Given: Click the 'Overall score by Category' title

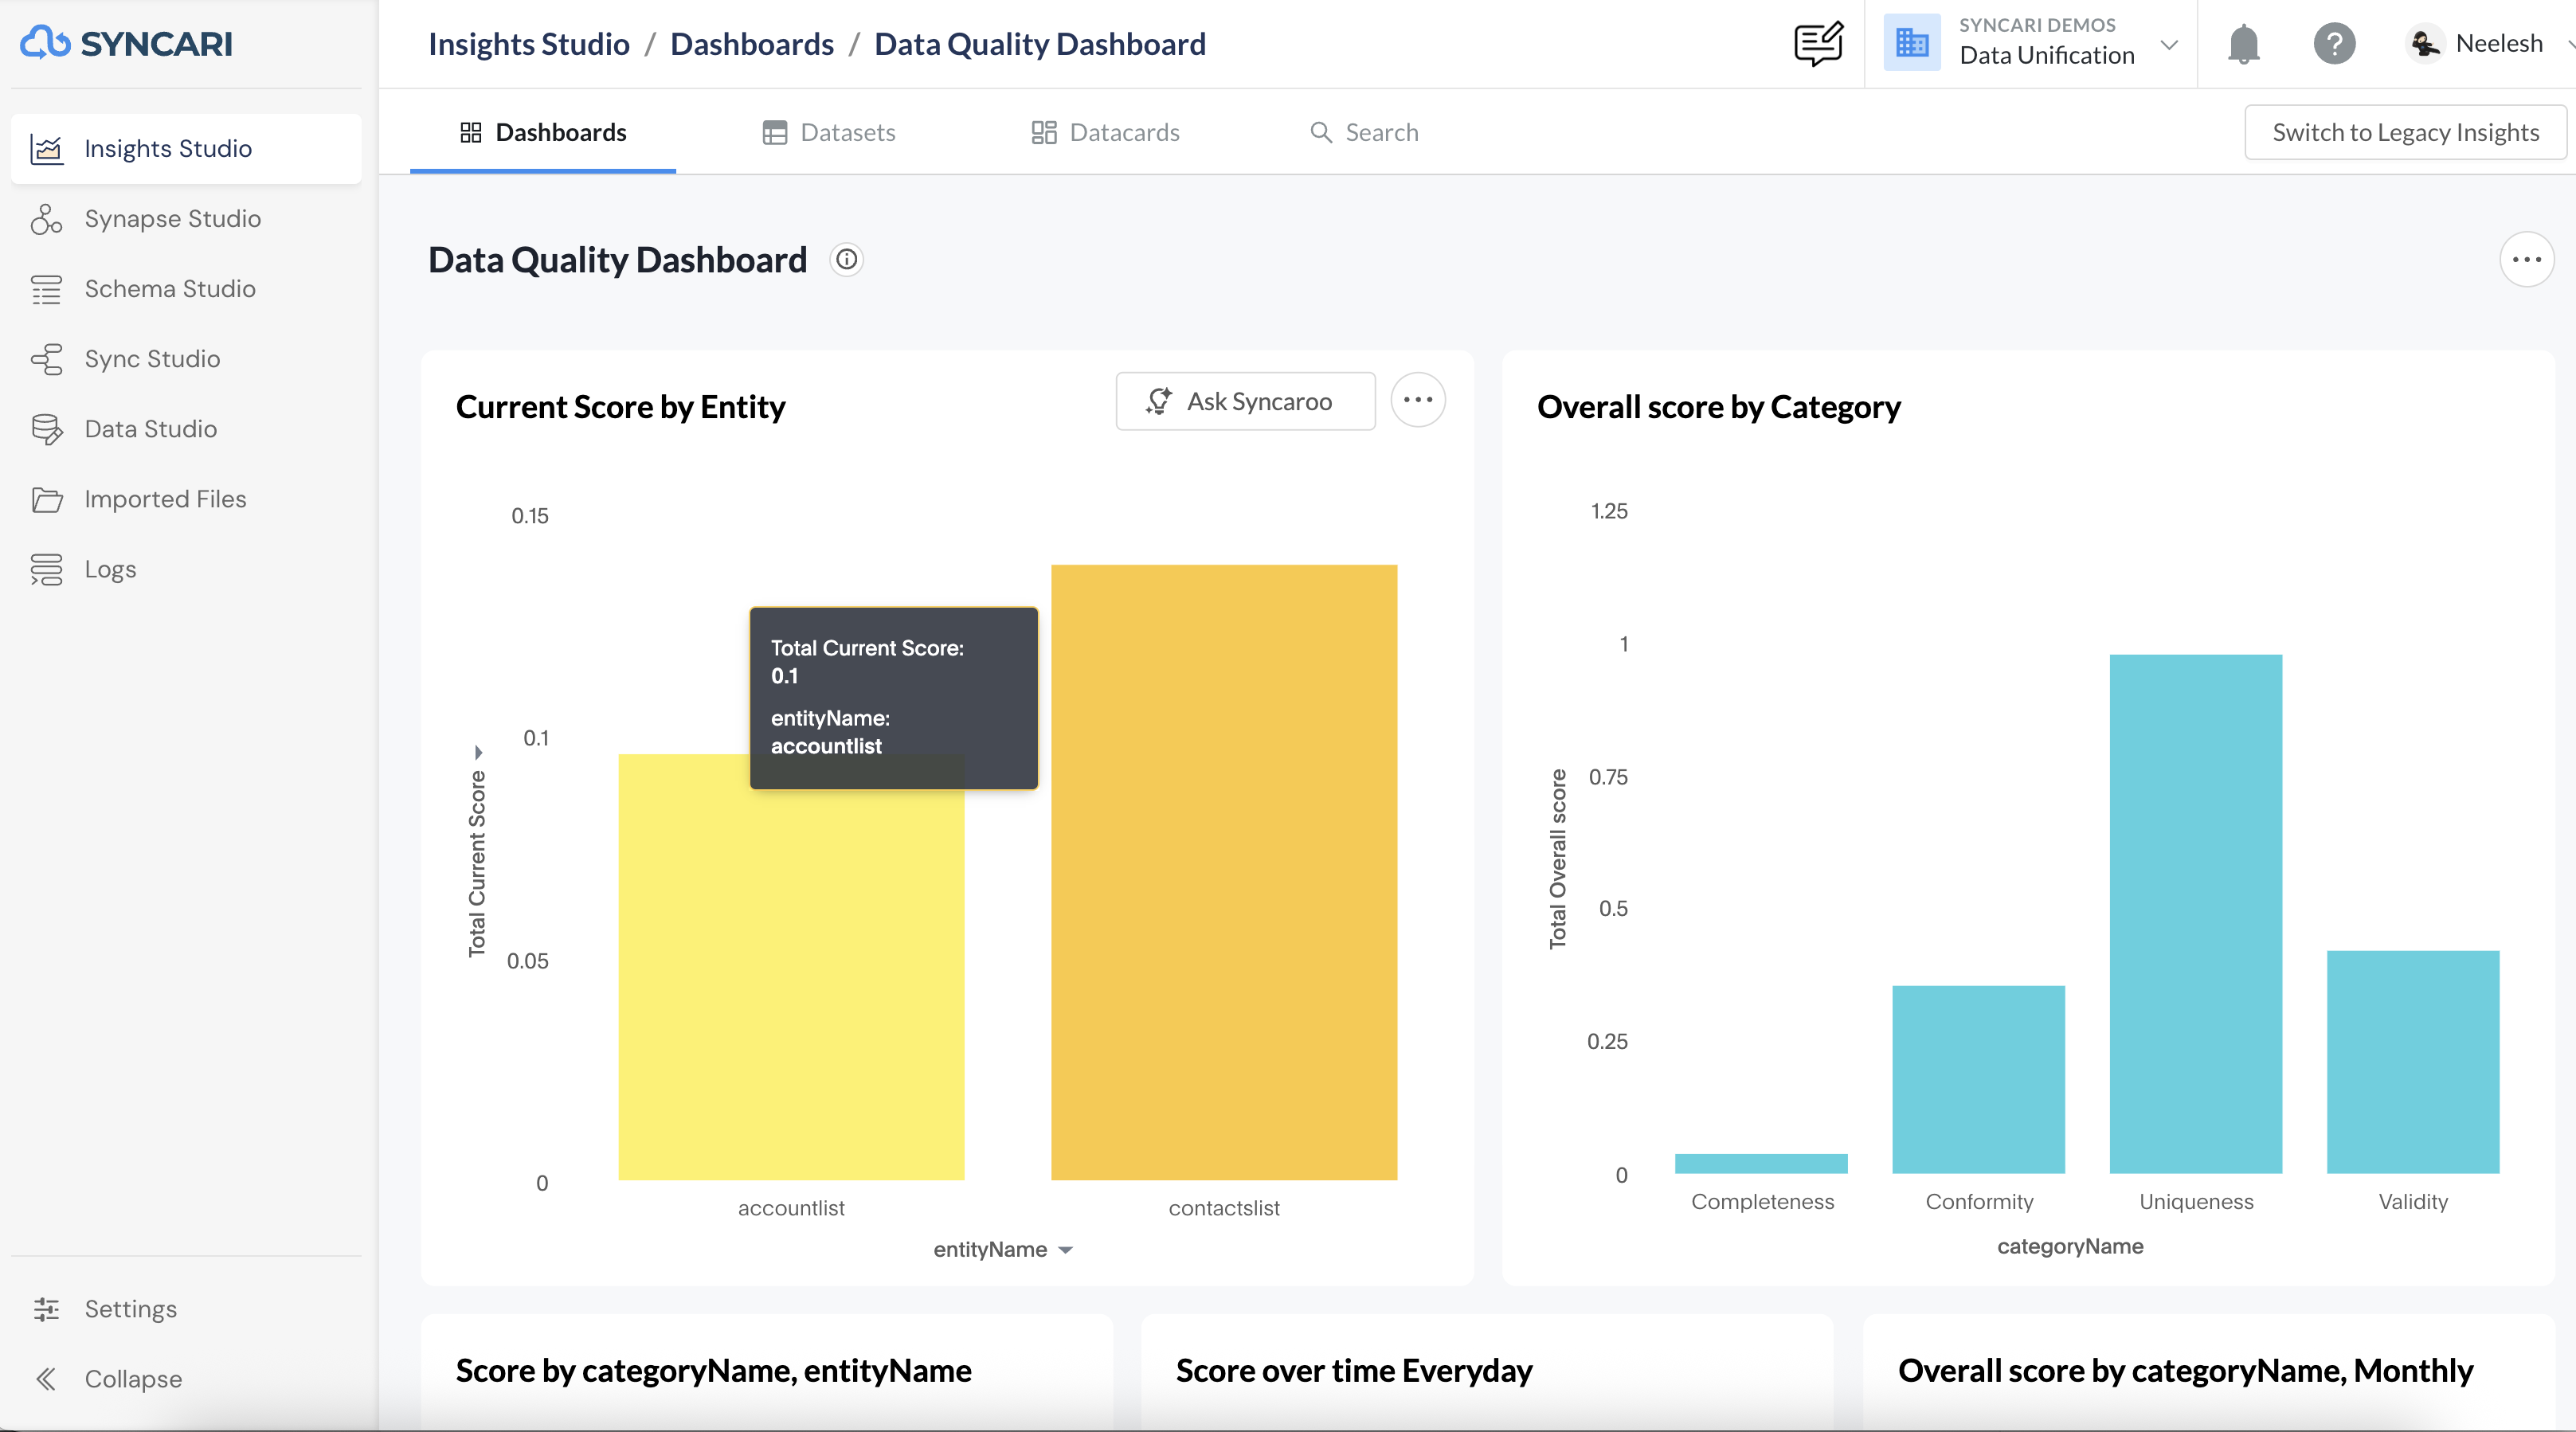Looking at the screenshot, I should pos(1719,407).
